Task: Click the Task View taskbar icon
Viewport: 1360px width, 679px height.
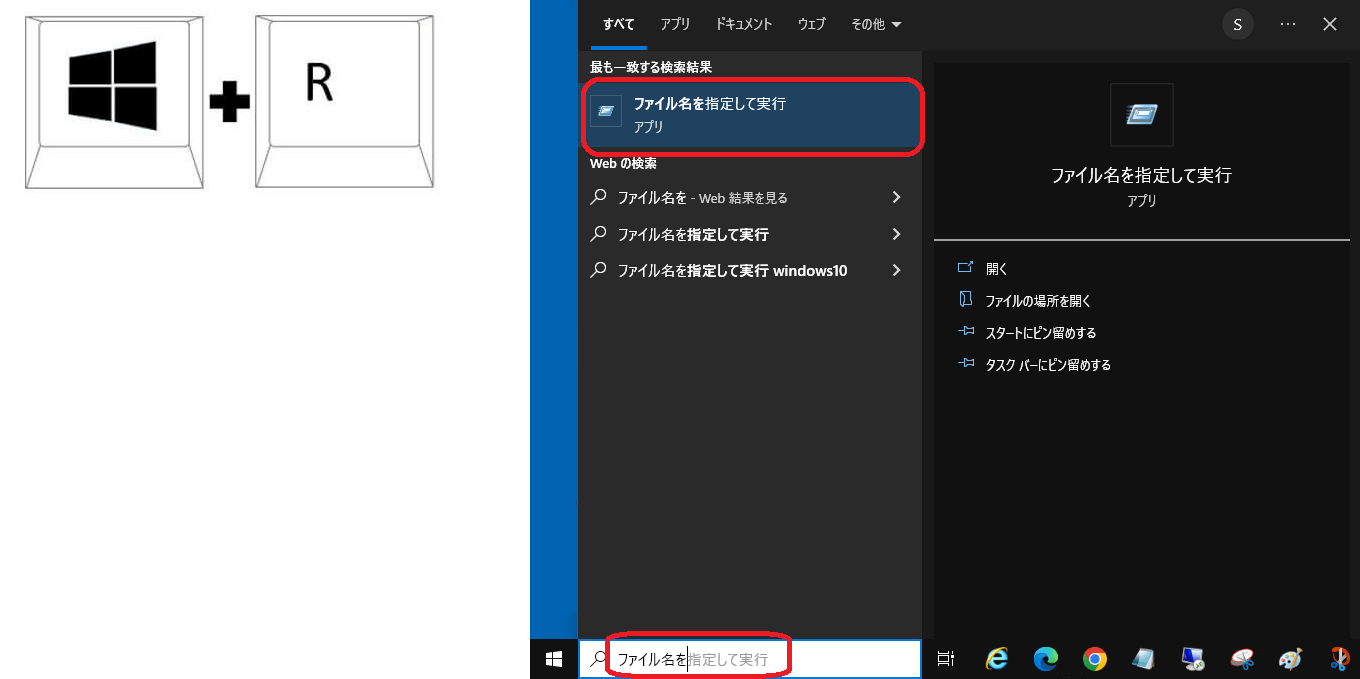Action: click(x=945, y=659)
